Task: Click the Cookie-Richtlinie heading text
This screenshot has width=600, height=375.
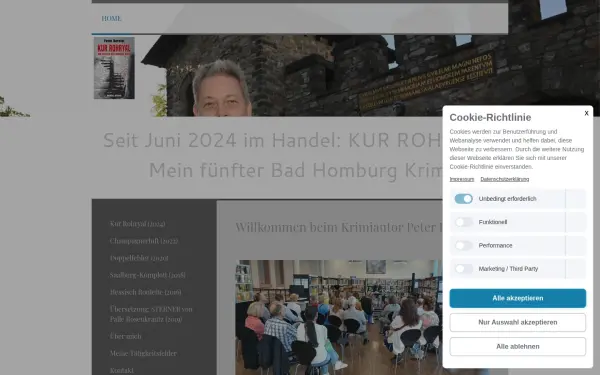Action: coord(490,117)
